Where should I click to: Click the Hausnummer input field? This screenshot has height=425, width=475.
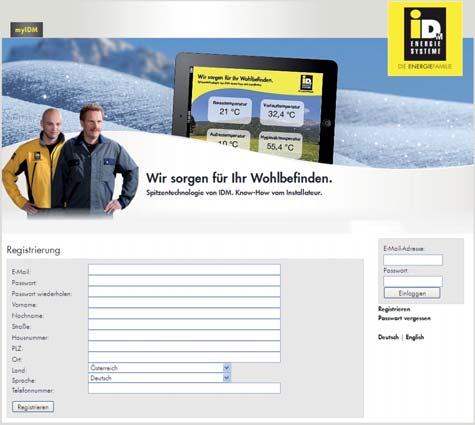click(184, 335)
